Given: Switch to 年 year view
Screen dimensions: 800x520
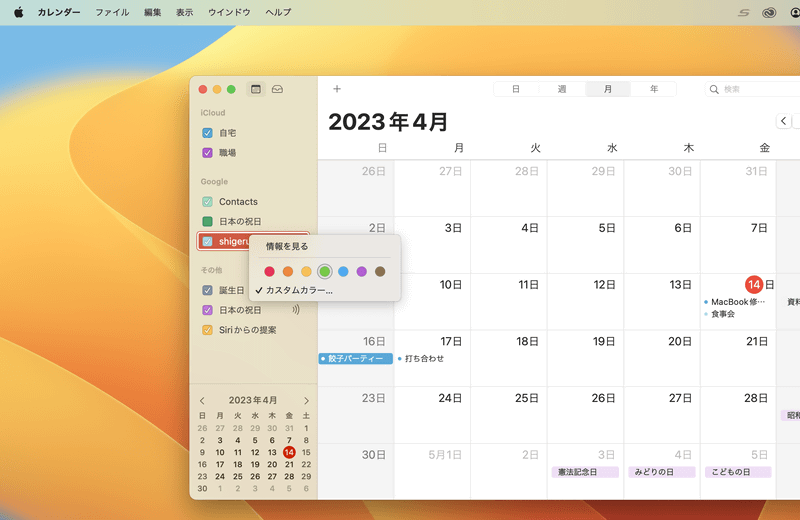Looking at the screenshot, I should [654, 89].
